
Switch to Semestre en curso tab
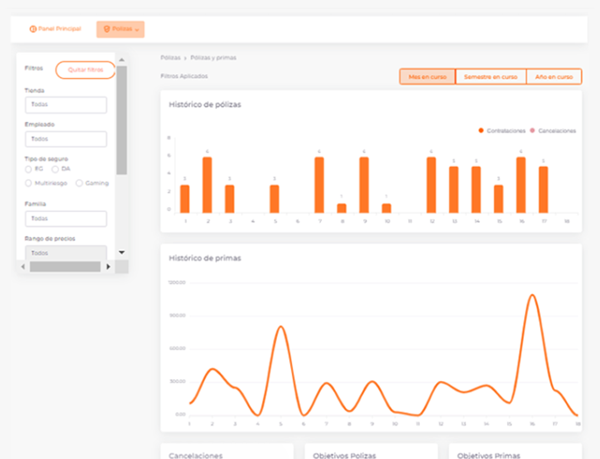(x=491, y=76)
